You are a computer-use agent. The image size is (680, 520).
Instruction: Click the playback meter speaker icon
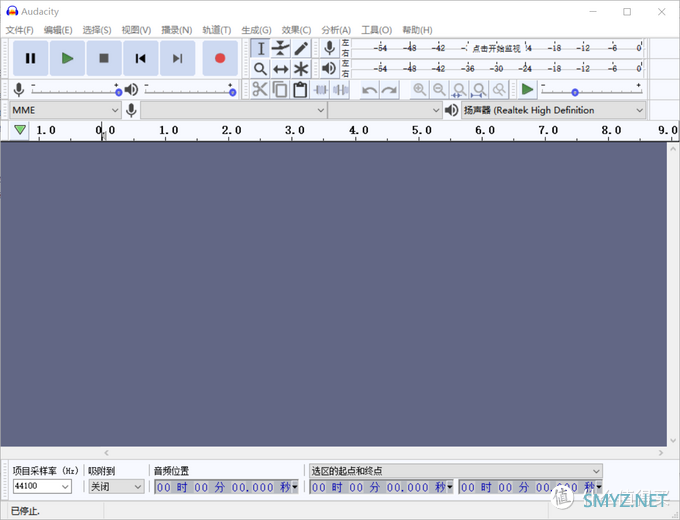pos(330,69)
